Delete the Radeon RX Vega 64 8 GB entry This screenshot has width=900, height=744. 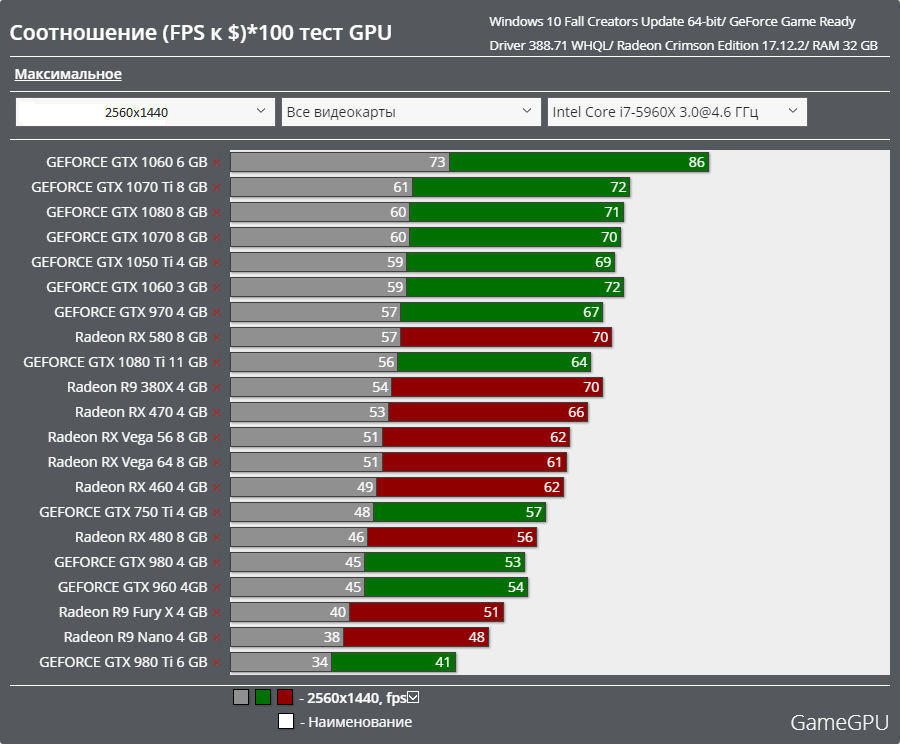pos(216,463)
